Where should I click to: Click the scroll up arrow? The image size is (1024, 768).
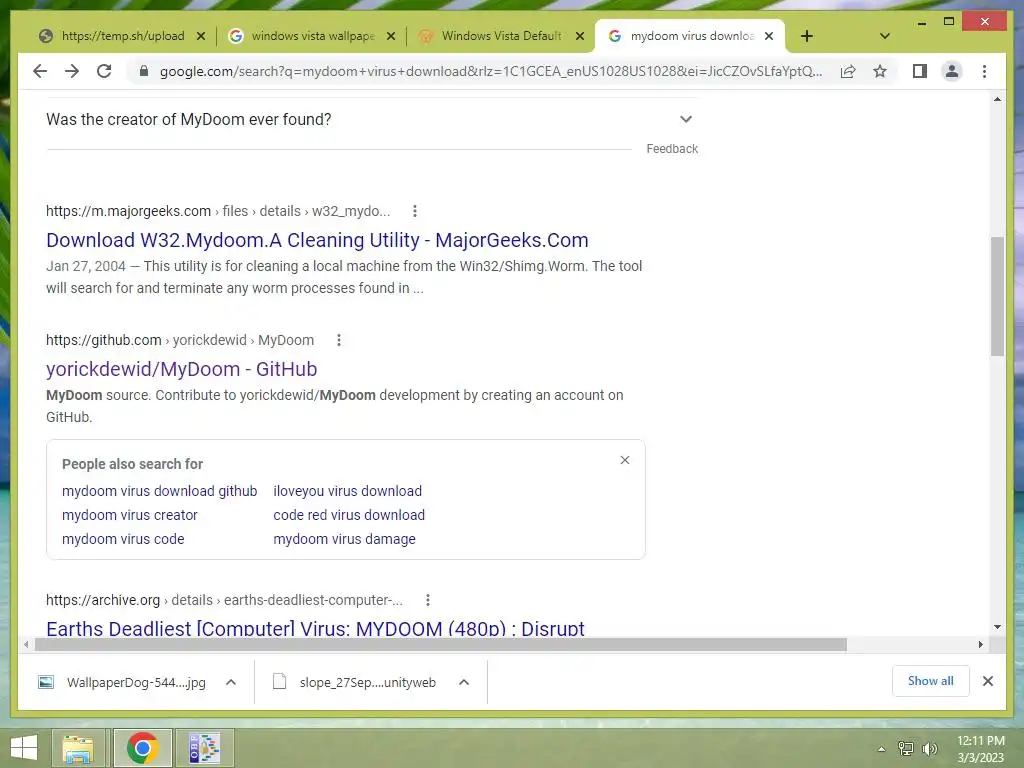click(x=997, y=99)
